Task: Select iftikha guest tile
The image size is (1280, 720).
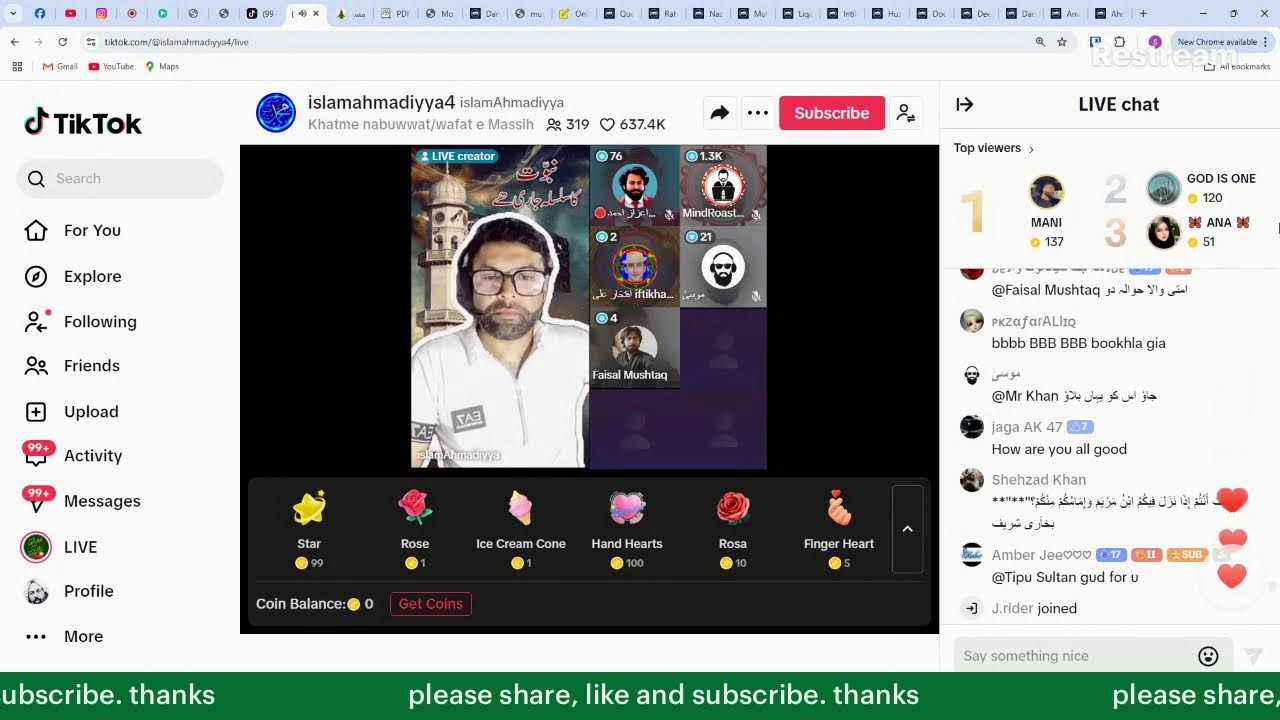Action: point(634,266)
